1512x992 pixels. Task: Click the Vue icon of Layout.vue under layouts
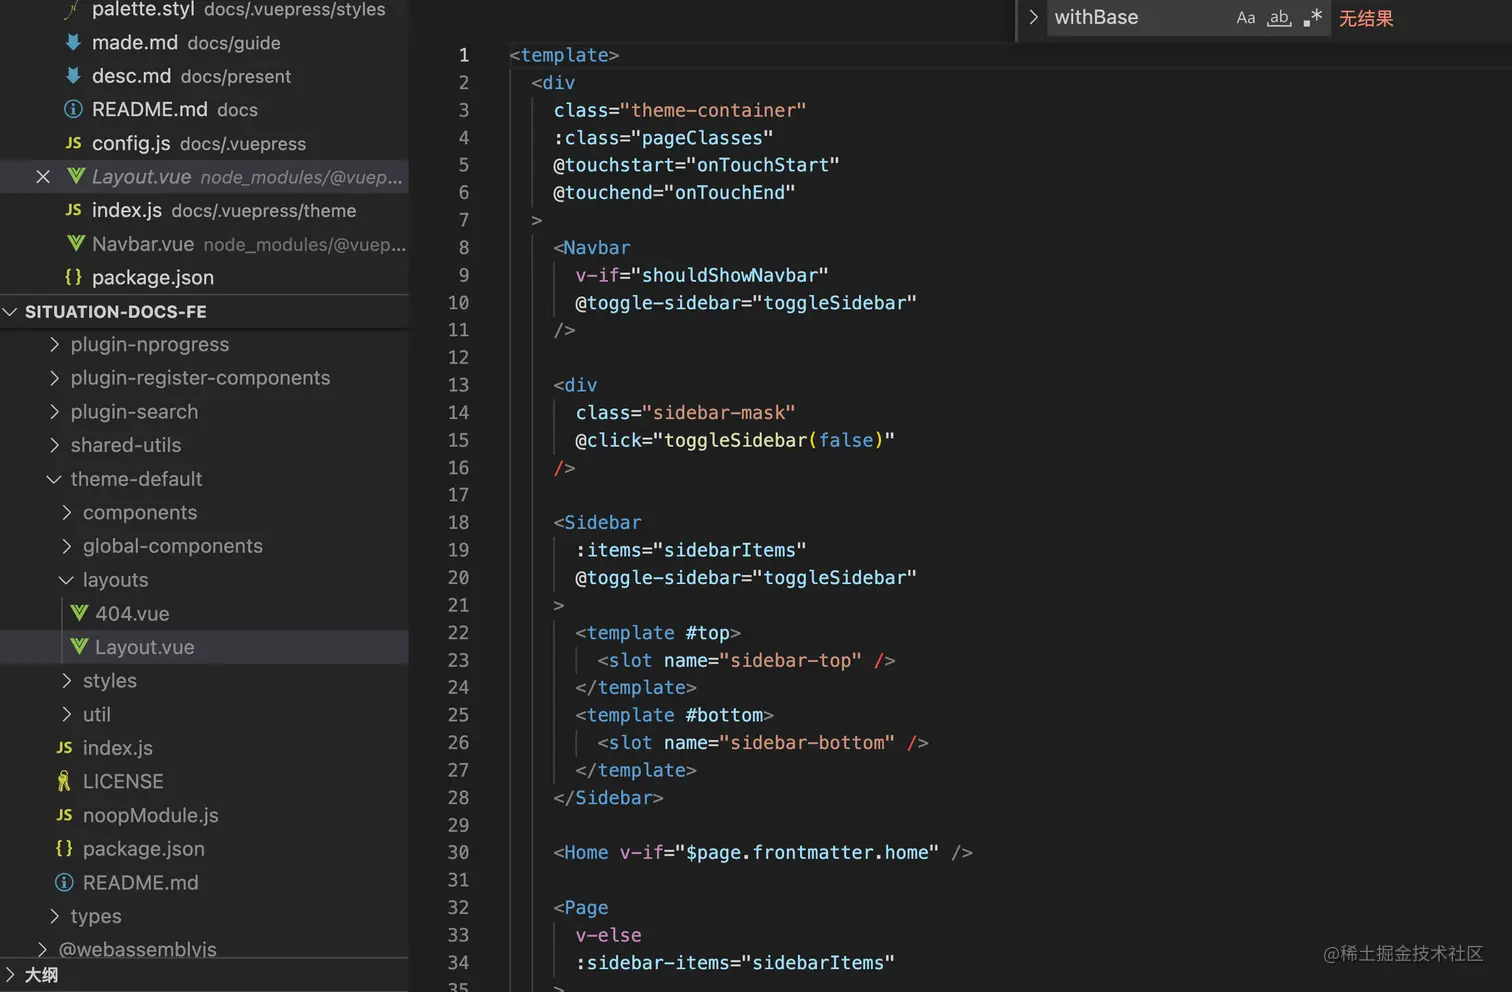[79, 647]
